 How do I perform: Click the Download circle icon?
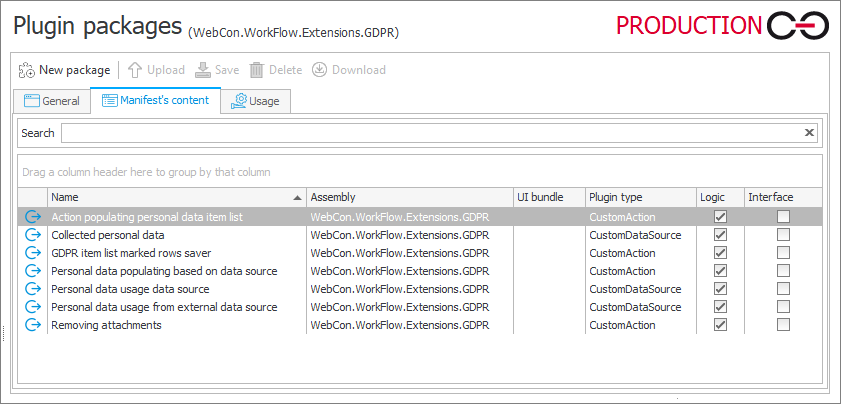tap(320, 70)
